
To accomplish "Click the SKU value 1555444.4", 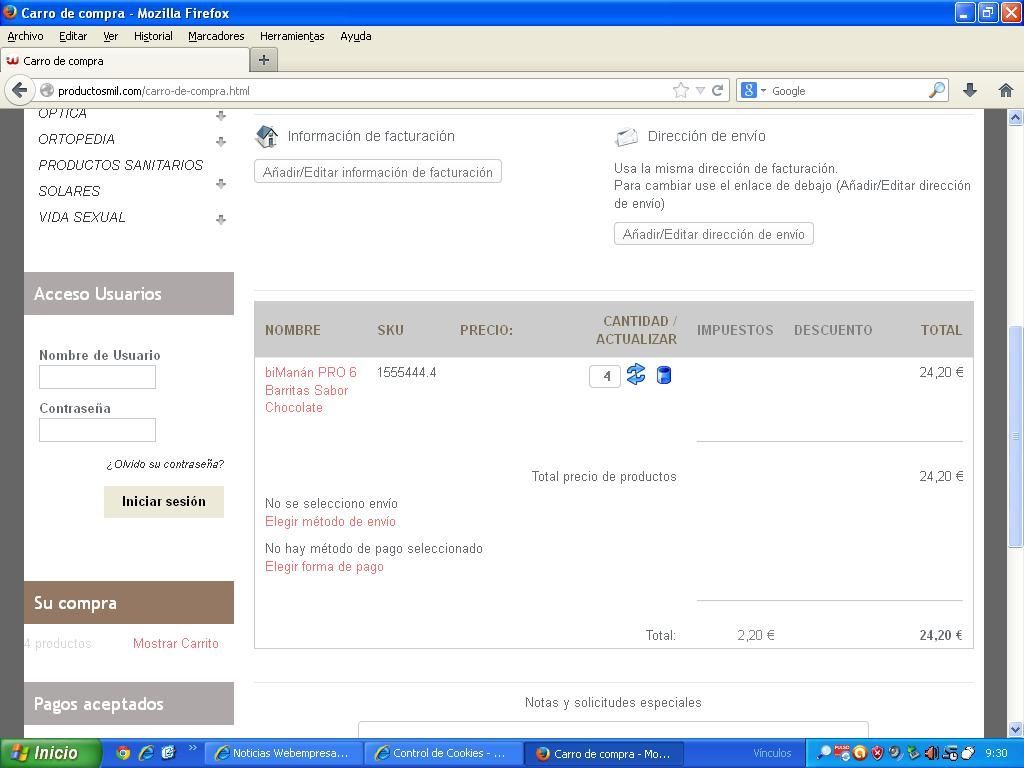I will point(406,372).
